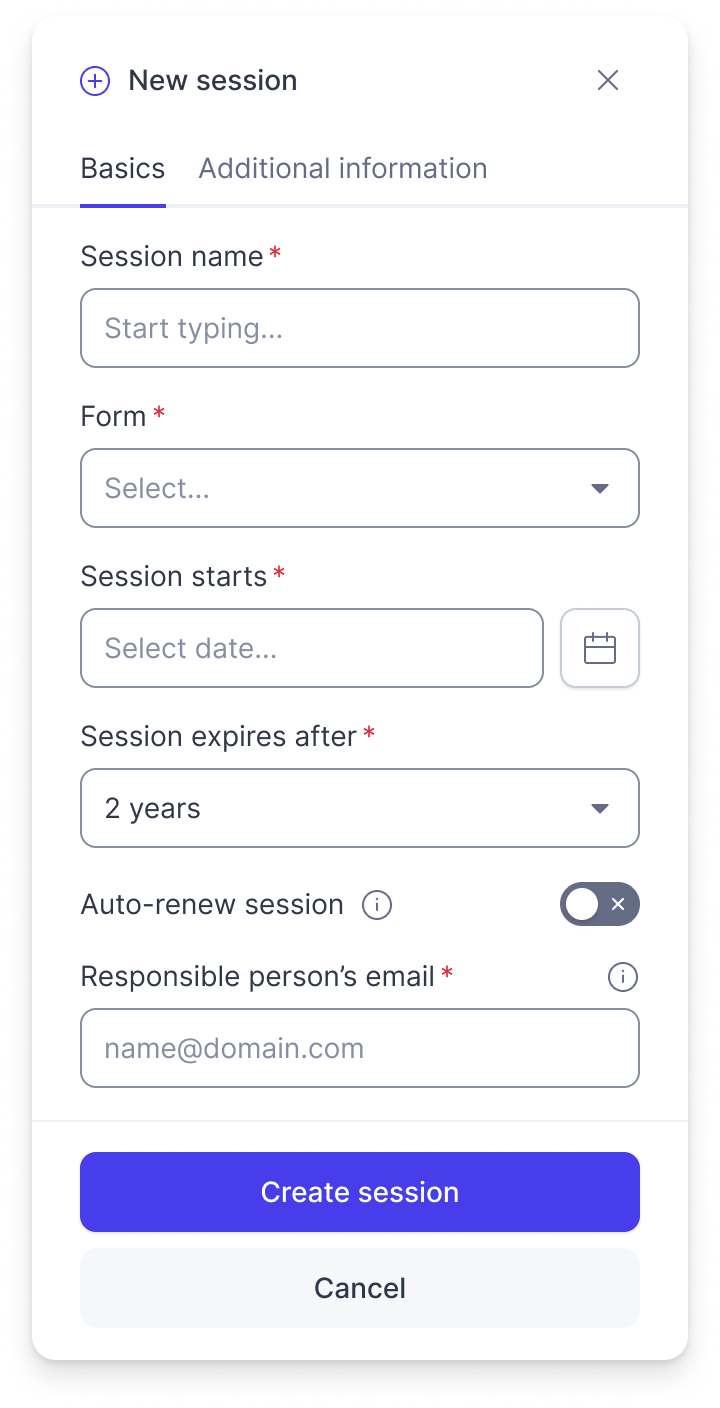The image size is (720, 1408).
Task: Click the Cancel button
Action: pos(360,1288)
